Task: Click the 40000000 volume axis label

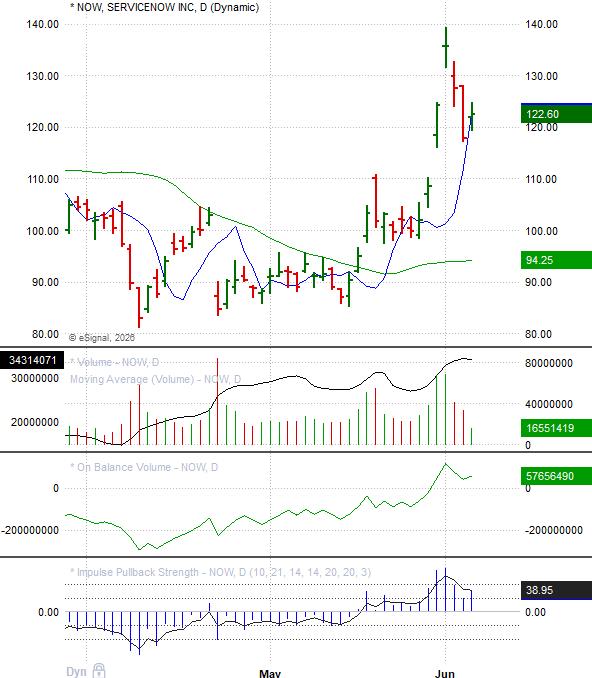Action: [x=549, y=404]
